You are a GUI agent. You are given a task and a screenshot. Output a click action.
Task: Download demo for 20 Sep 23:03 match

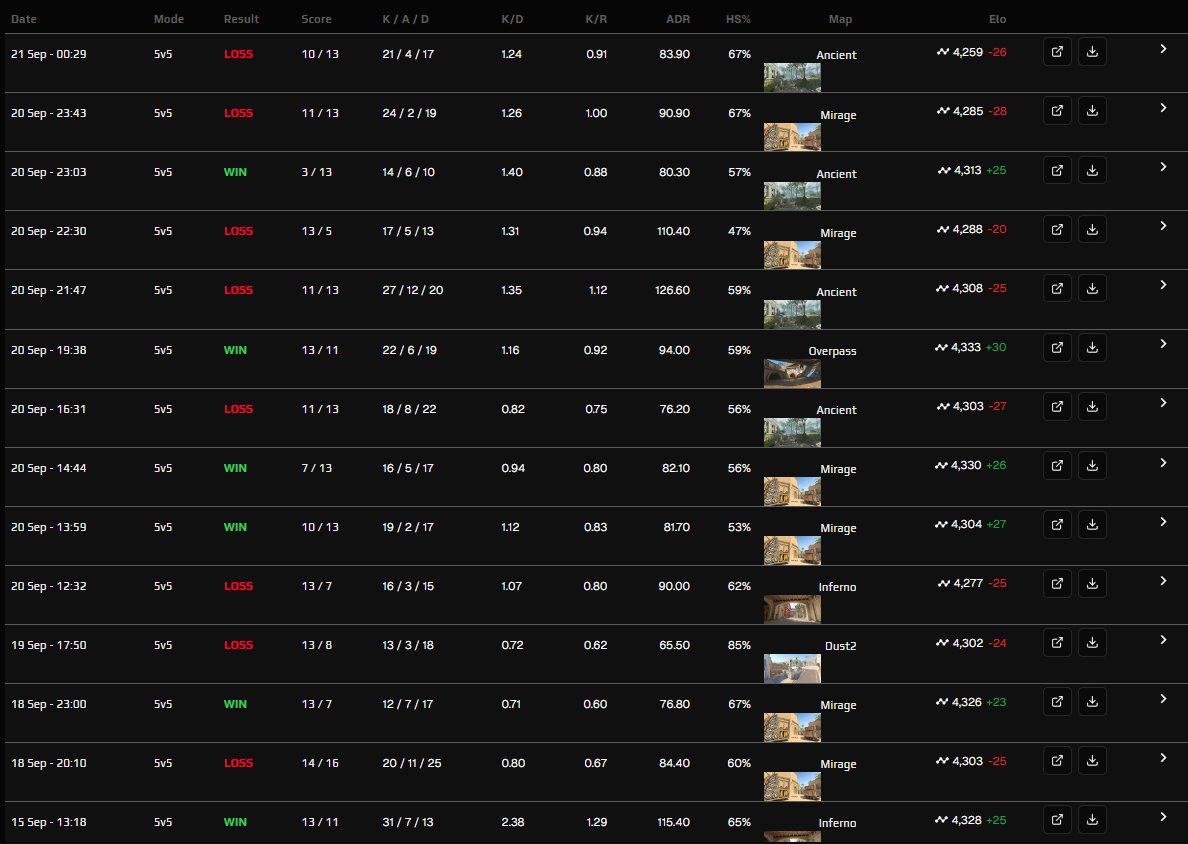[1092, 170]
